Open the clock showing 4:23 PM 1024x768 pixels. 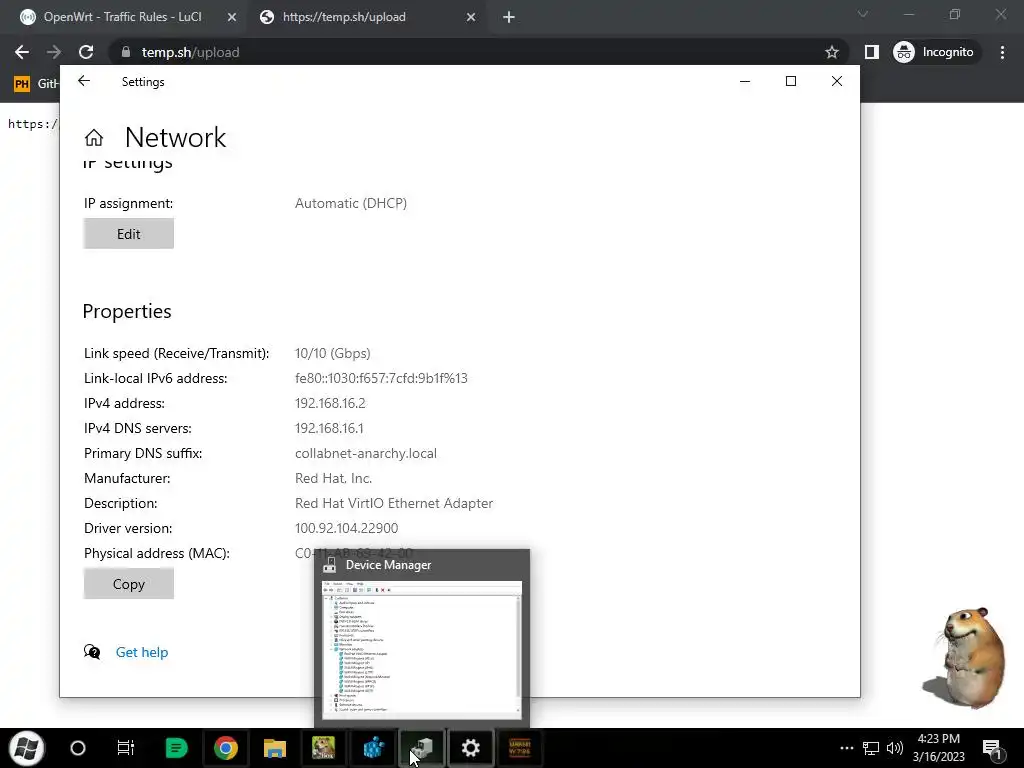[x=939, y=748]
